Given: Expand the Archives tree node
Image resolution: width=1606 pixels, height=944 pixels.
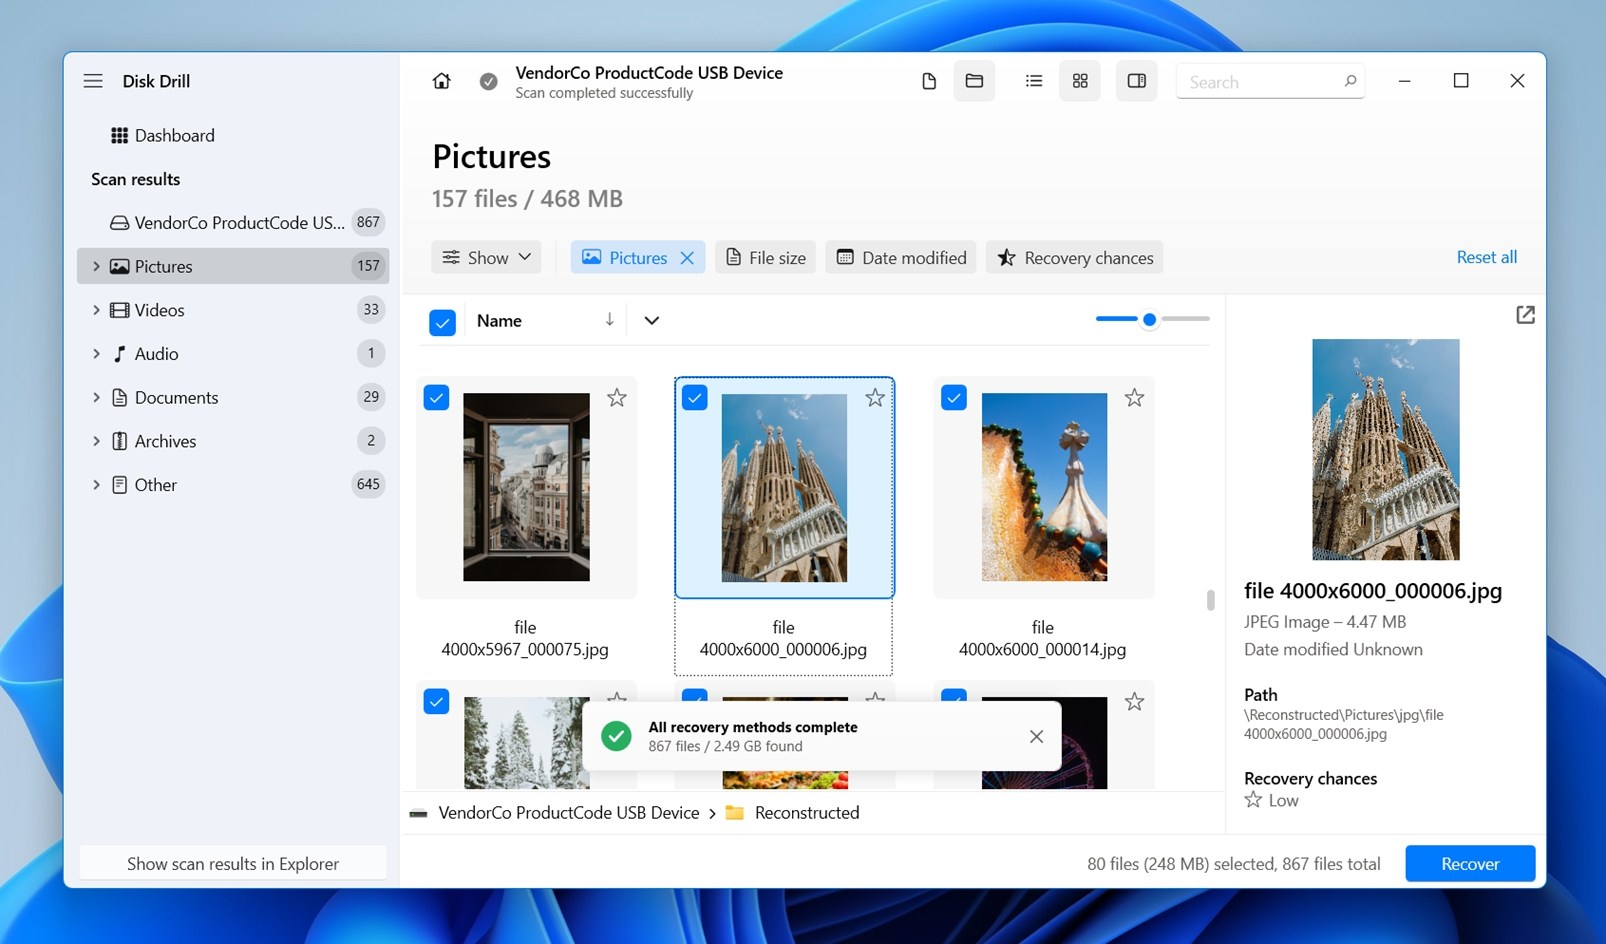Looking at the screenshot, I should coord(96,441).
